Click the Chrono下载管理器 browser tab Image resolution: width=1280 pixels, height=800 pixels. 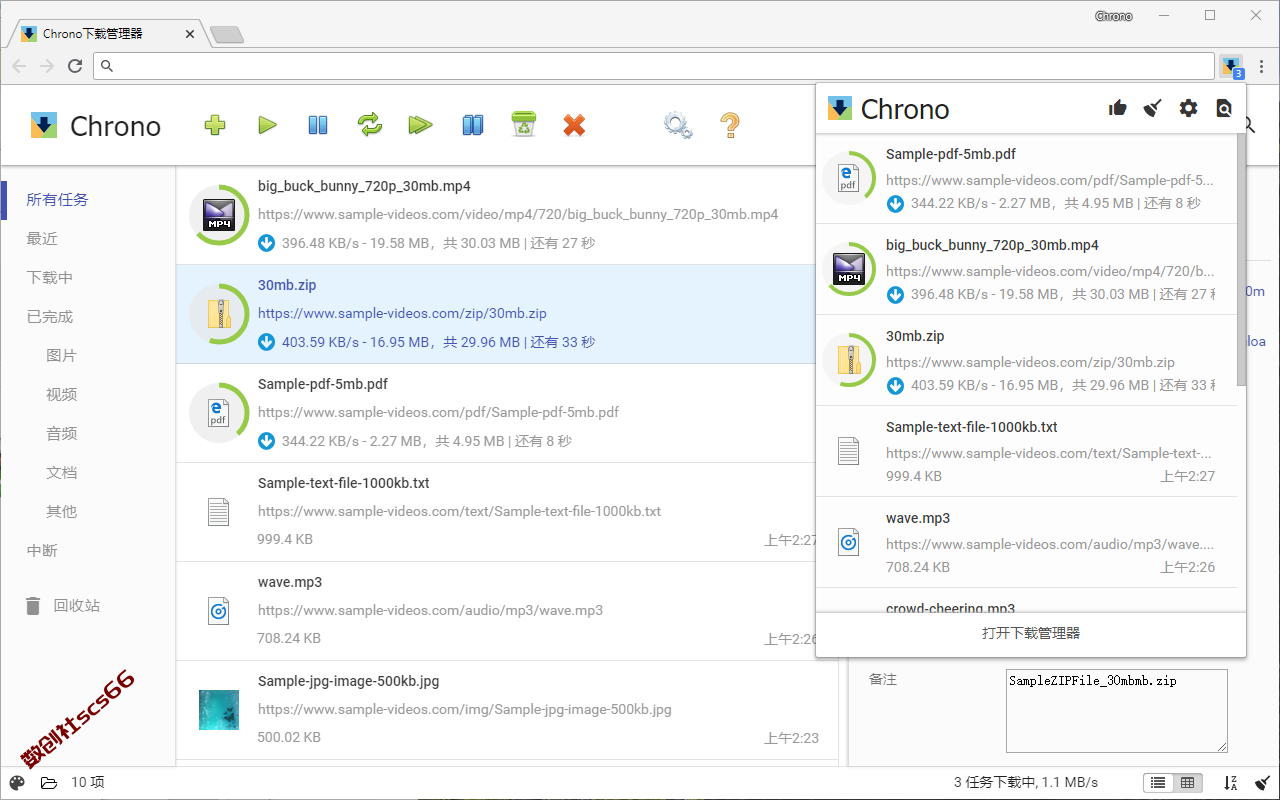[x=108, y=34]
